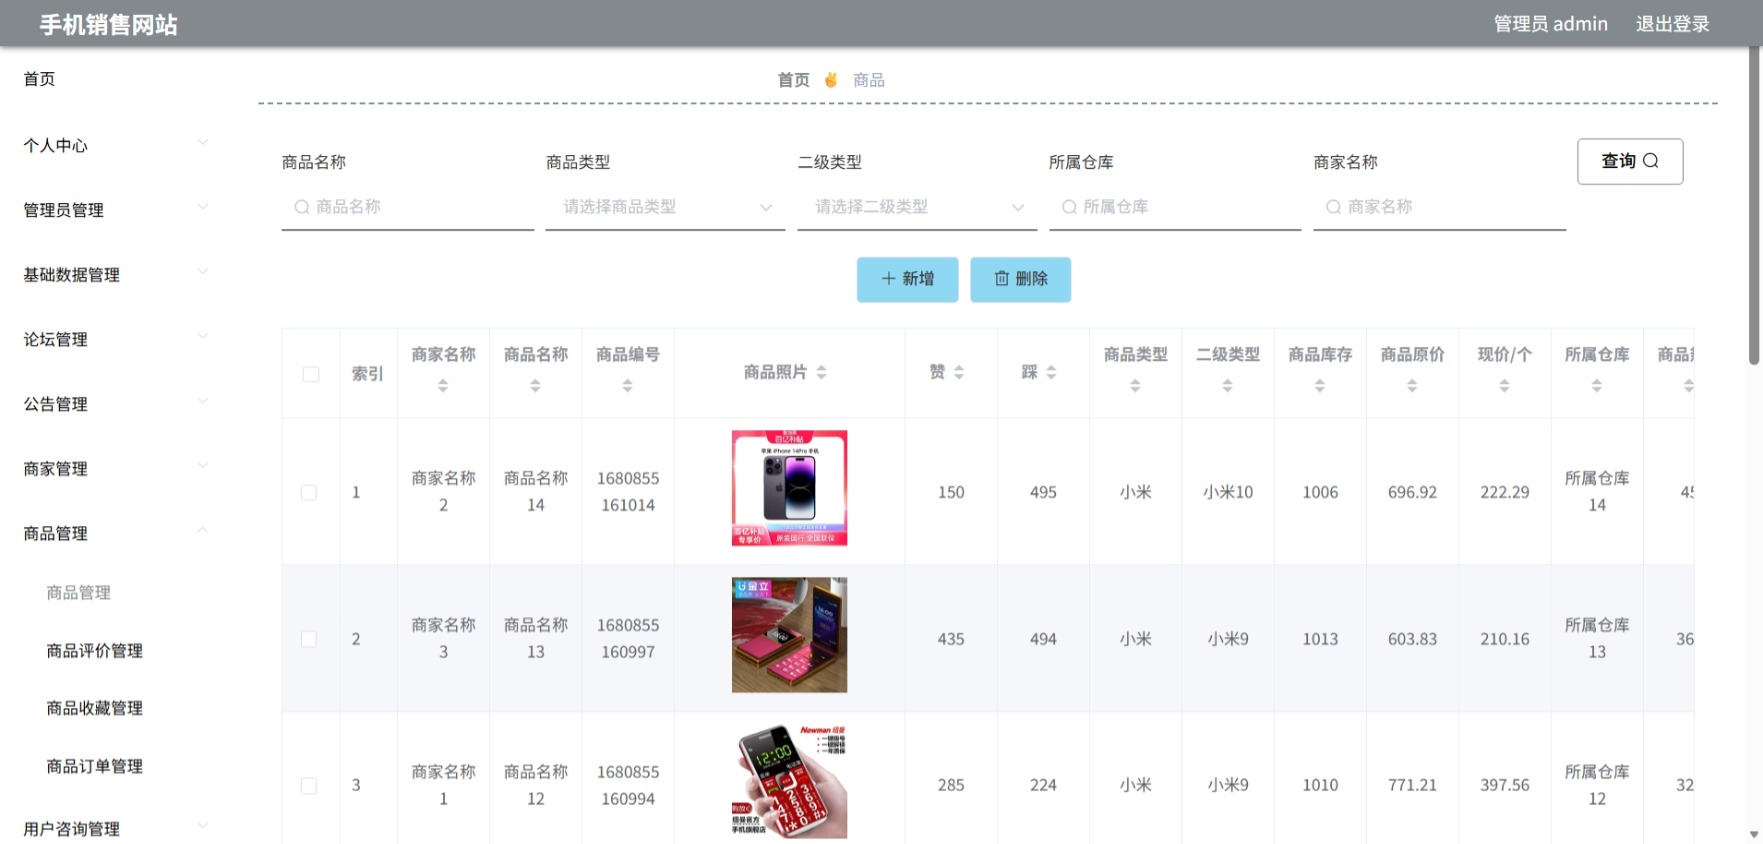
Task: Go to 首页 in sidebar
Action: 39,79
